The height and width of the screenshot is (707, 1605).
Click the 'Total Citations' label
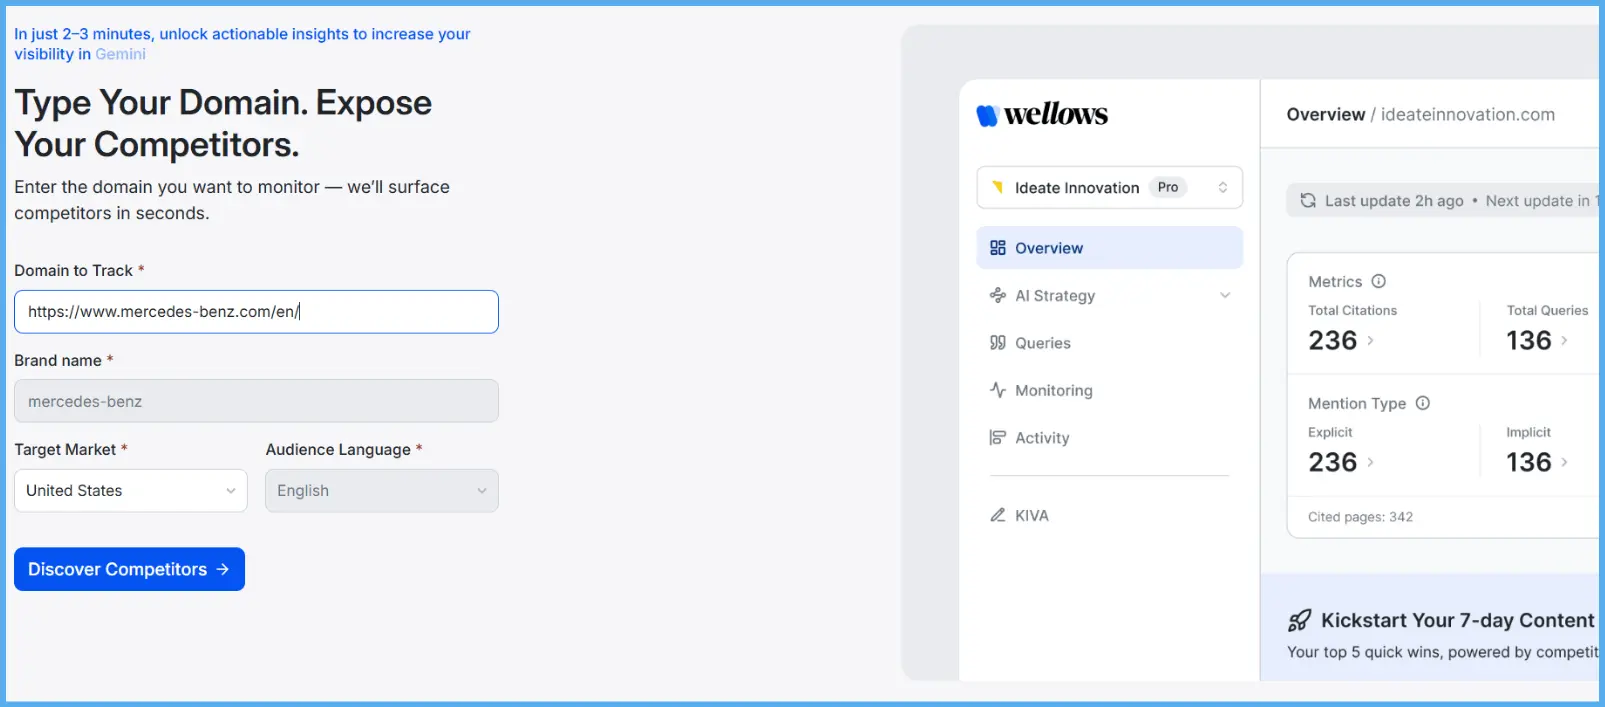click(x=1352, y=311)
